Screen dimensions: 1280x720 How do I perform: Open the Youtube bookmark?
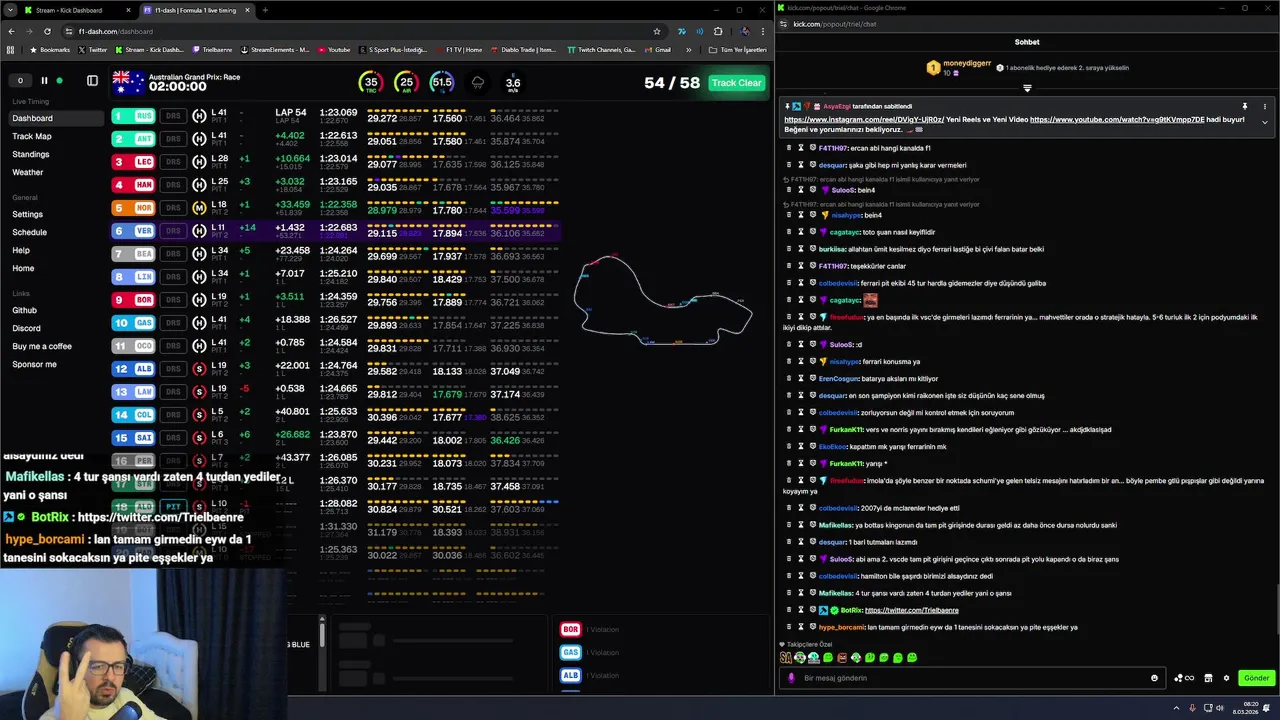[x=334, y=49]
